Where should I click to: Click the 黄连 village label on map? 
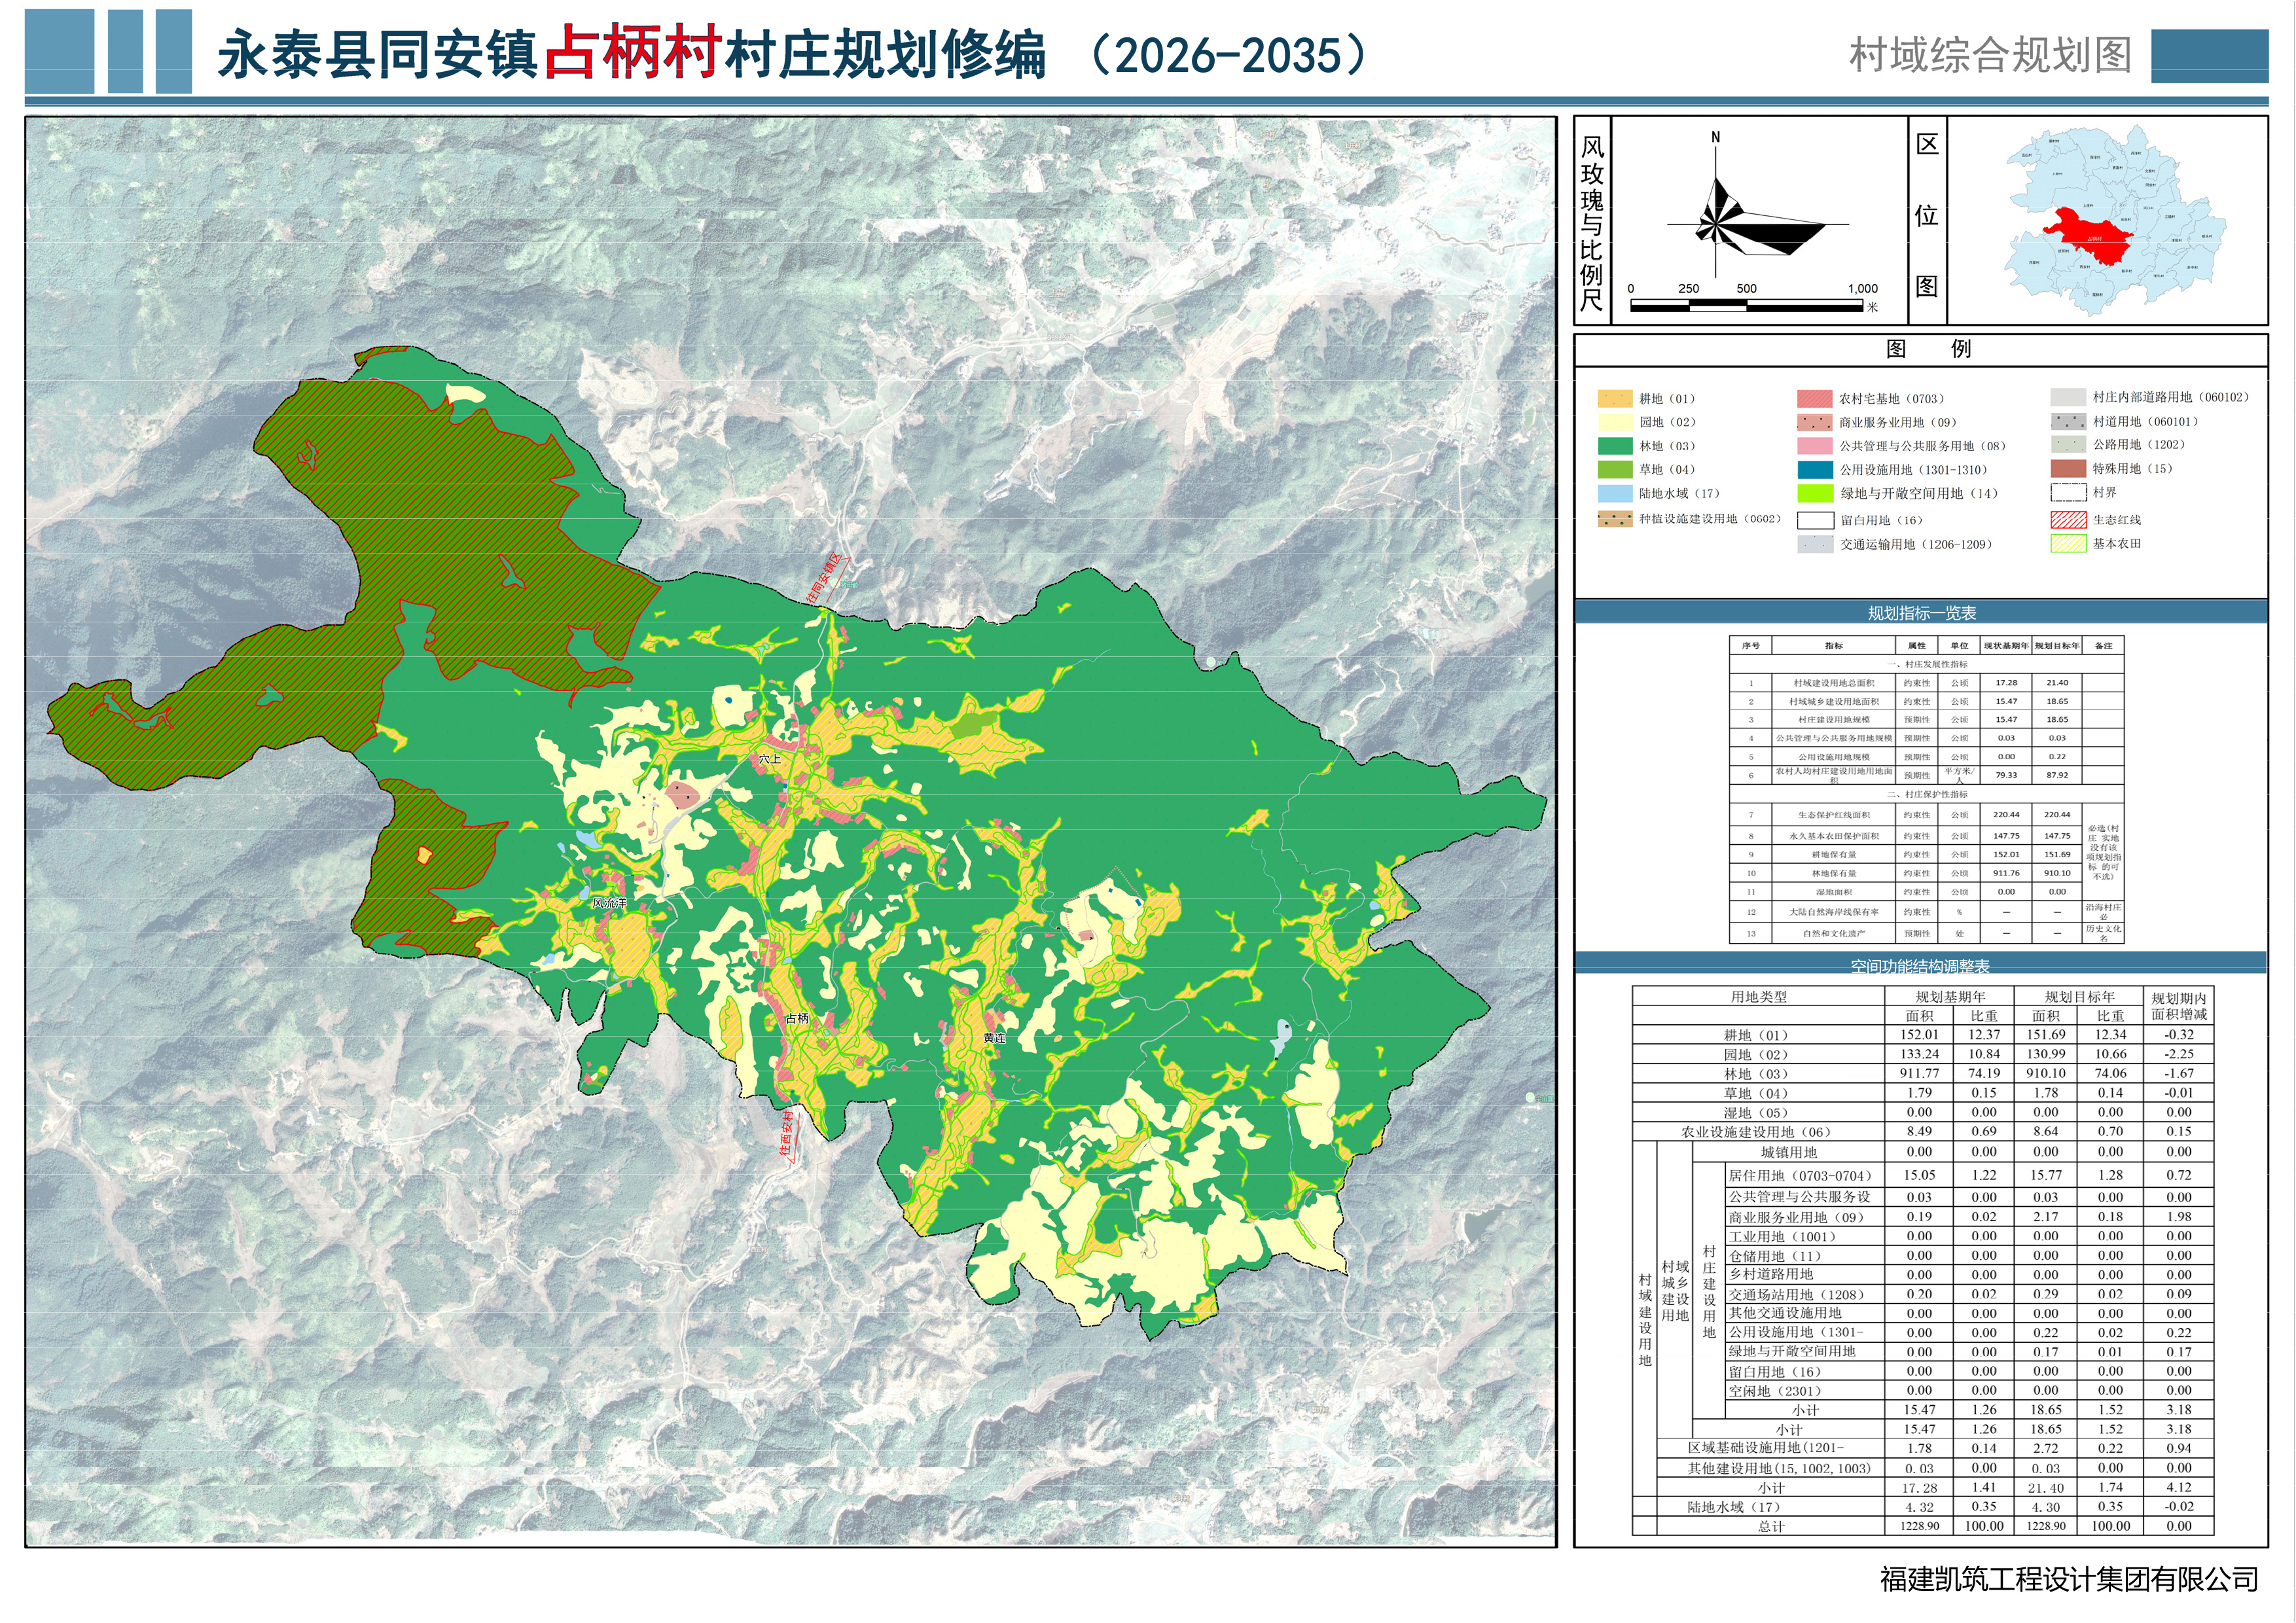coord(994,1038)
